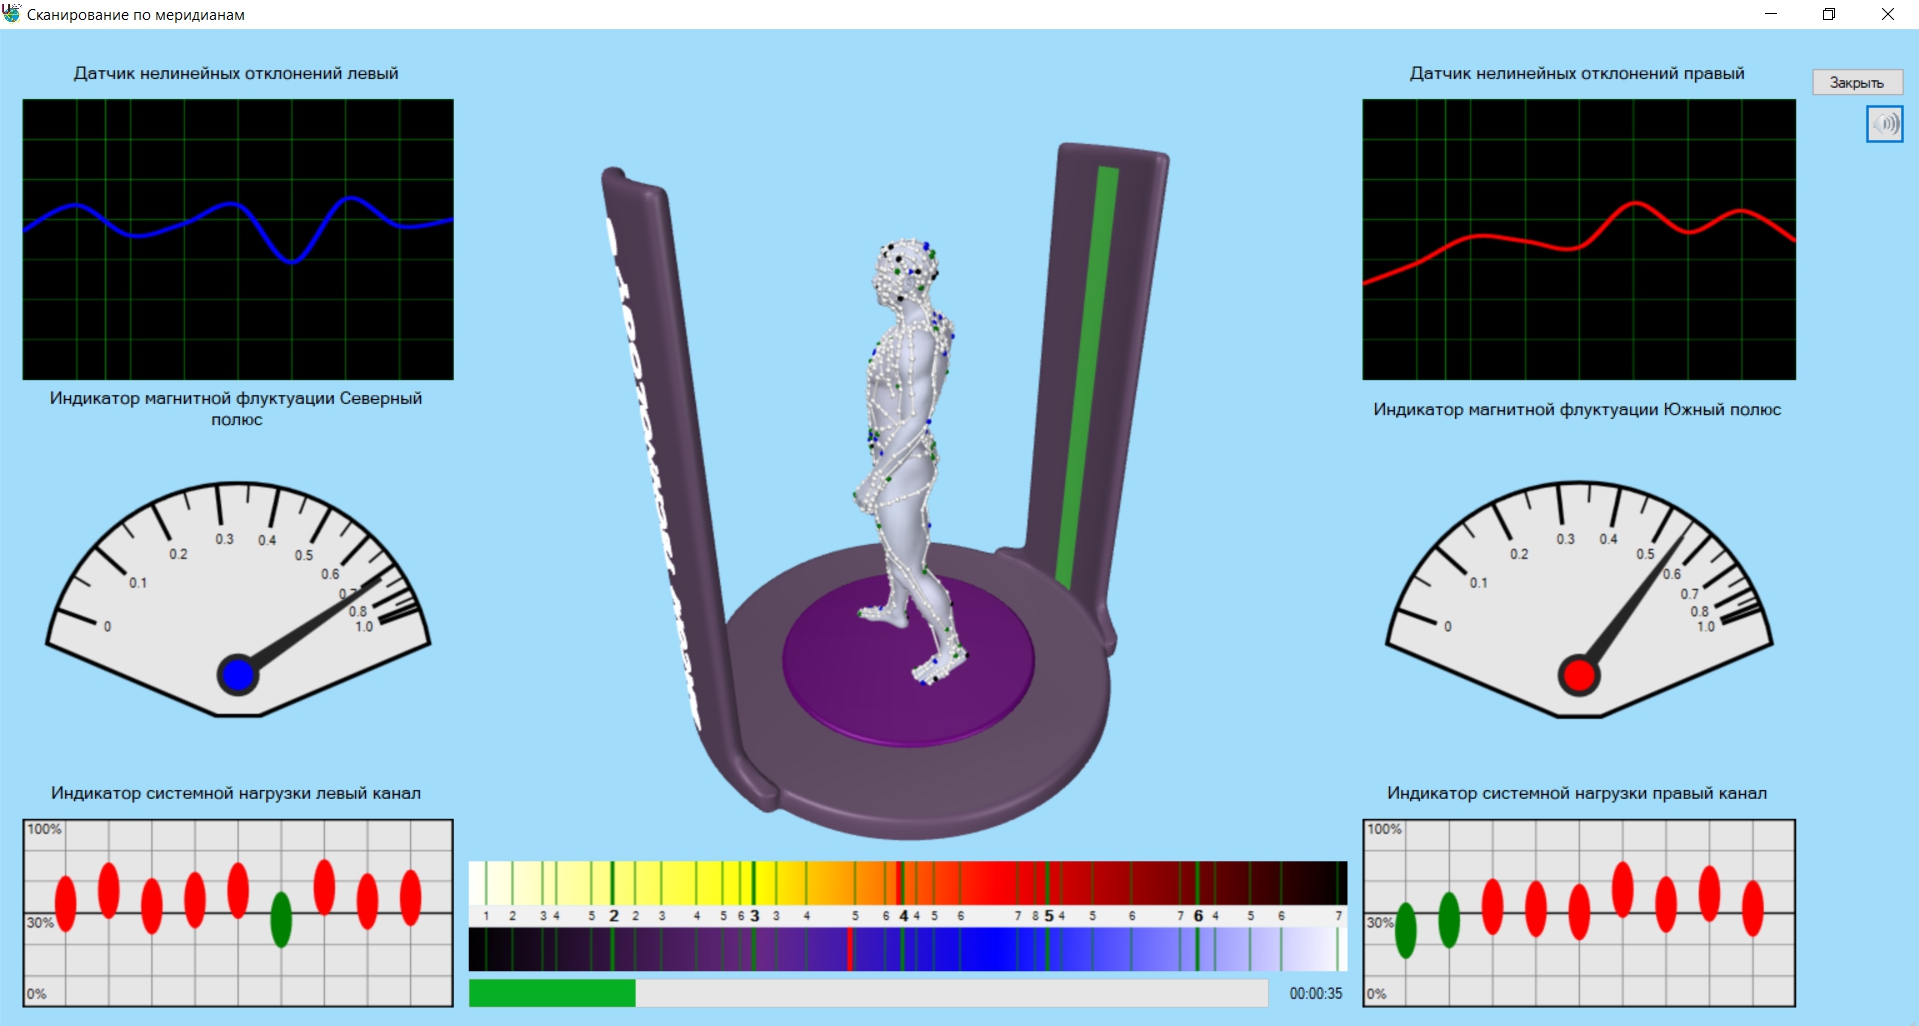
Task: Click the 00:00:35 elapsed timer
Action: [x=1315, y=993]
